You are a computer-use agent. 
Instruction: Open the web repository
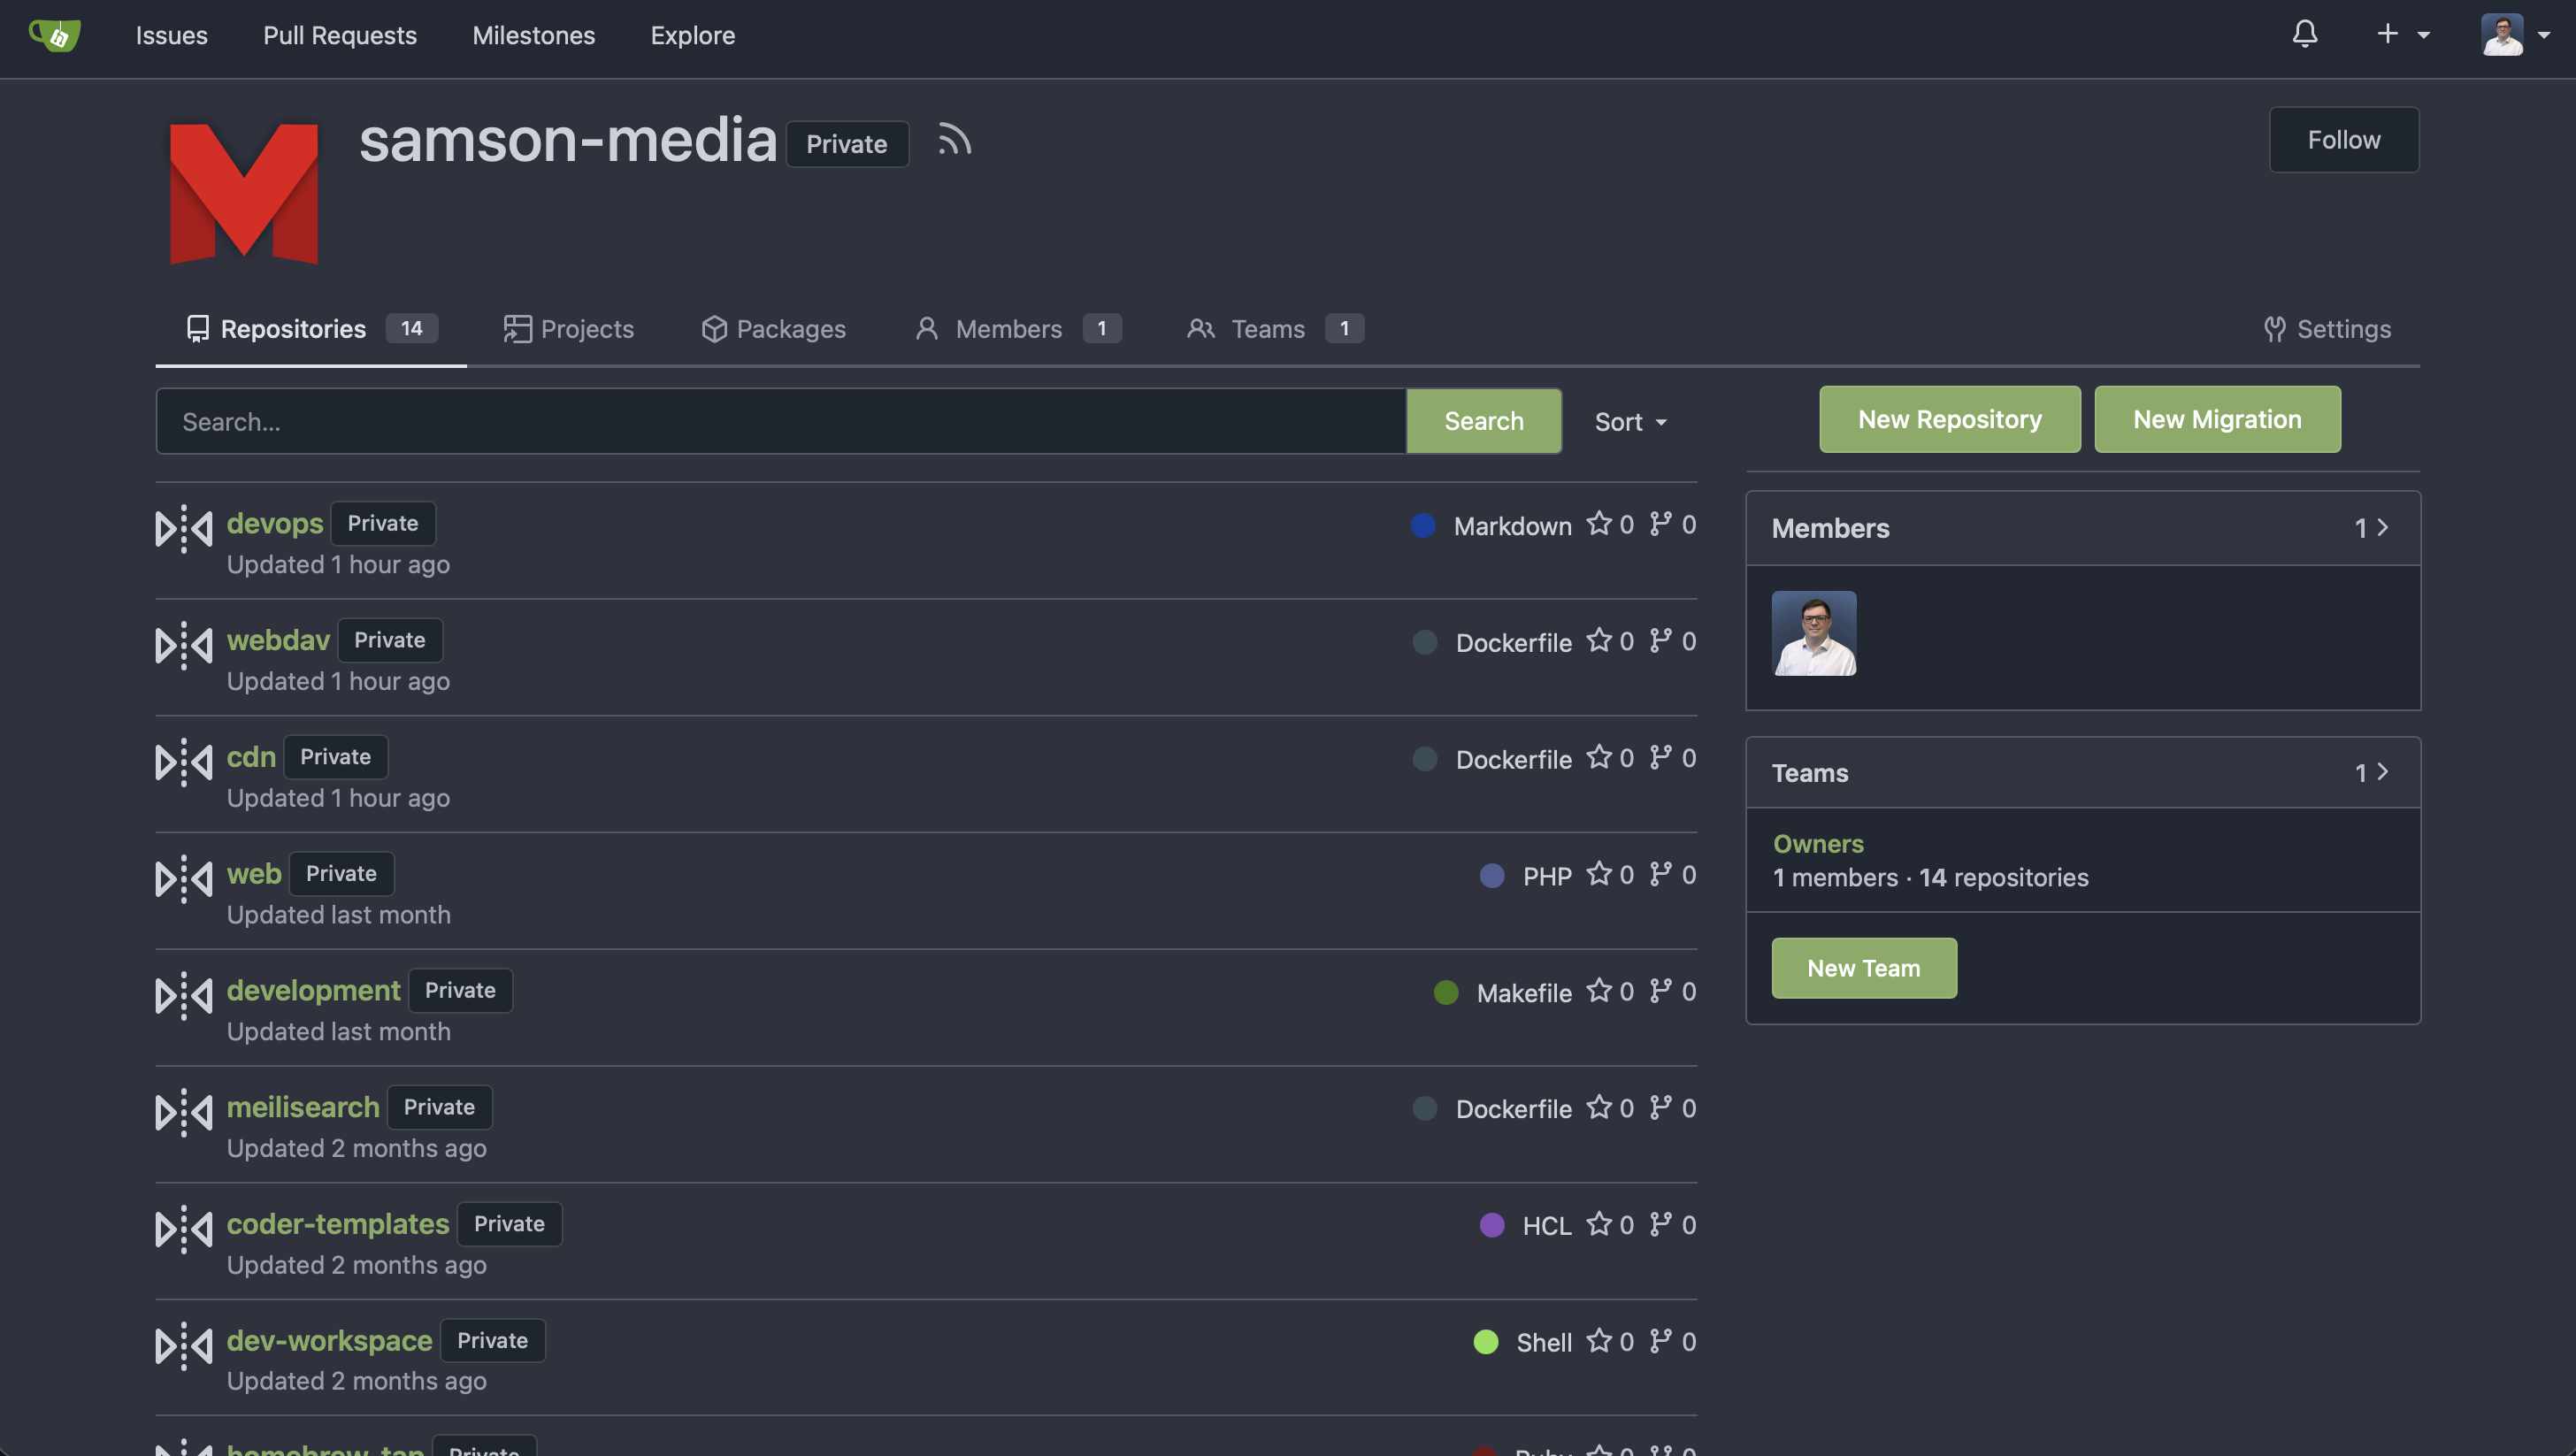(x=254, y=874)
